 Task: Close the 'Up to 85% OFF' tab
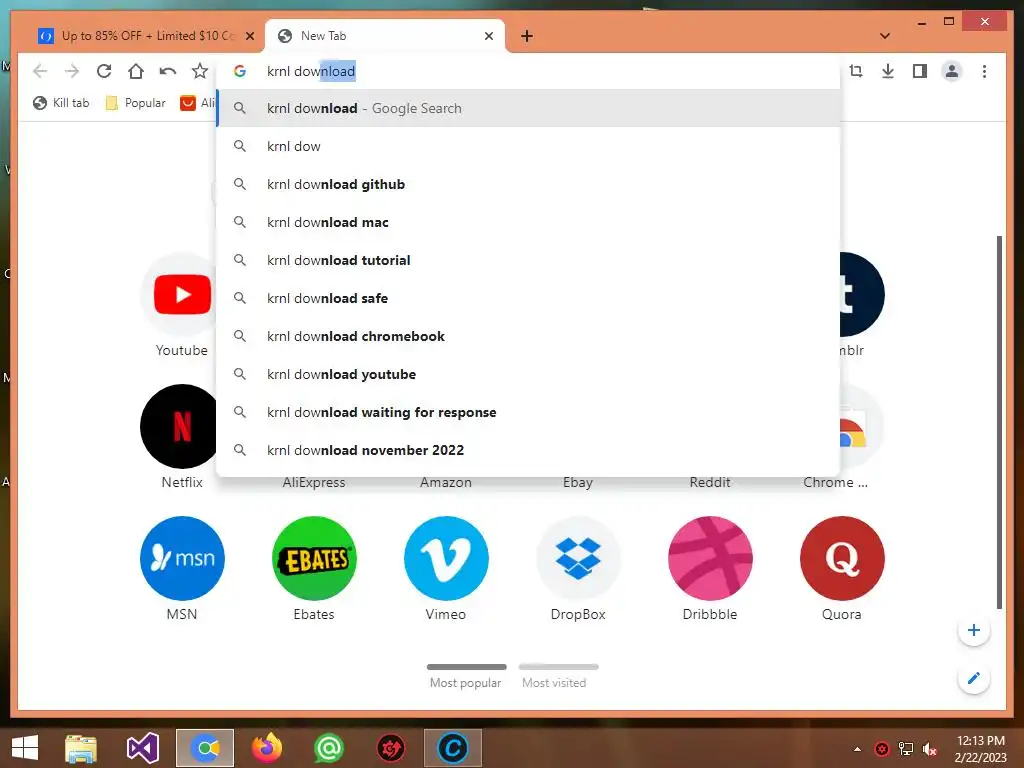tap(249, 36)
